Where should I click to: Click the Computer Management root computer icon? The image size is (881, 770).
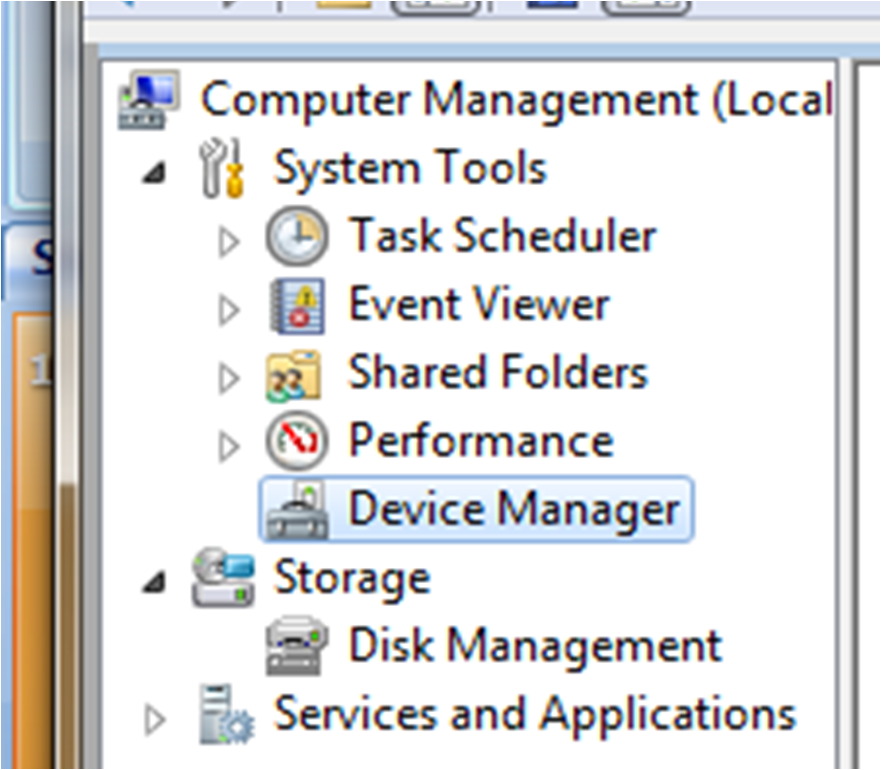pos(149,100)
